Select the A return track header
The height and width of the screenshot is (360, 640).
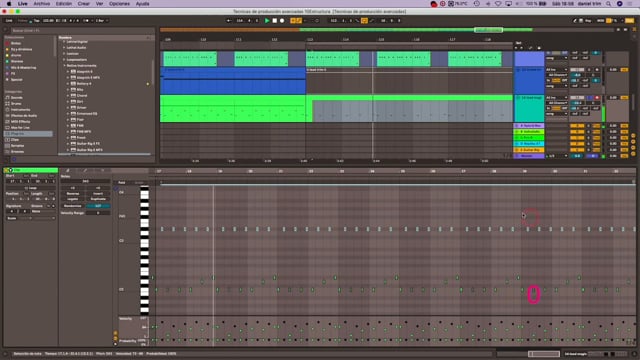coord(529,126)
